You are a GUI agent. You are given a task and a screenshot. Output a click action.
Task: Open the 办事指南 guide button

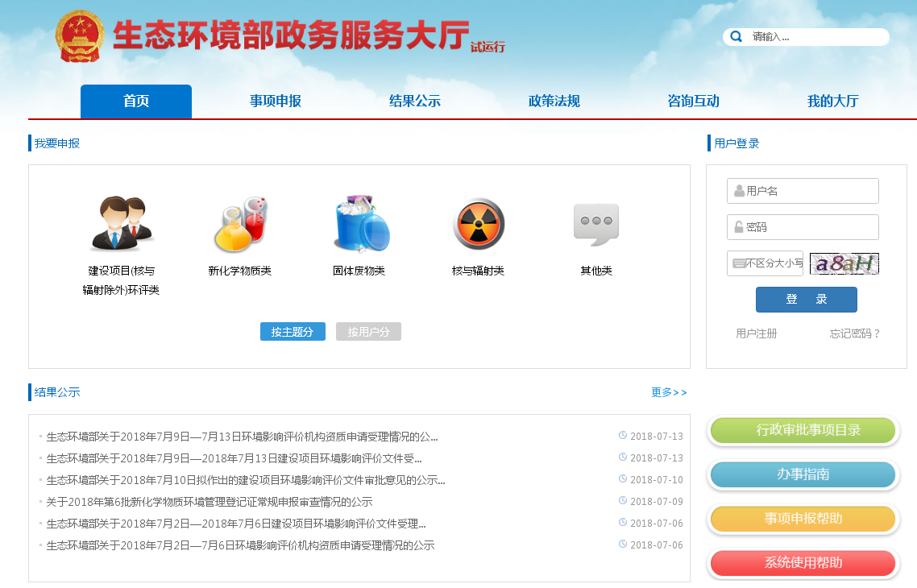pyautogui.click(x=805, y=476)
